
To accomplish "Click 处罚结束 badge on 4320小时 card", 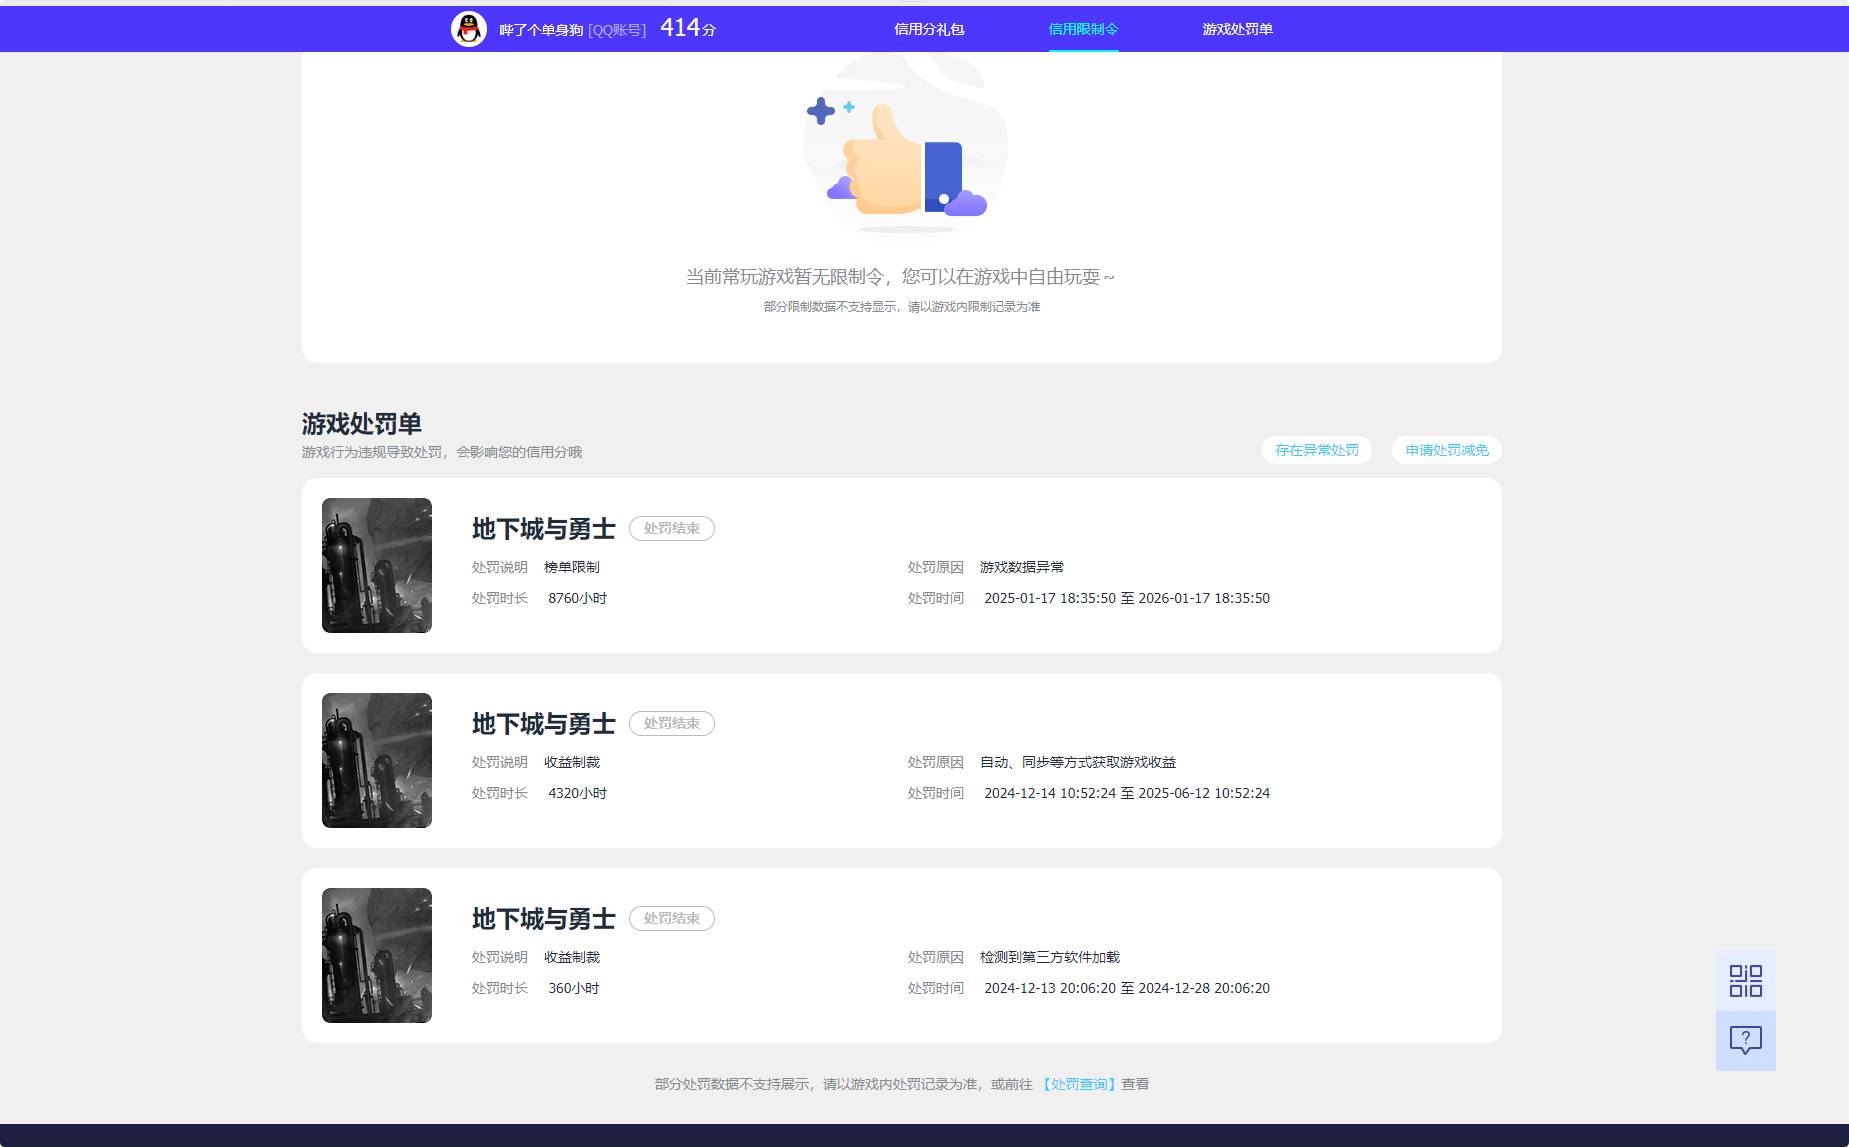I will [672, 723].
